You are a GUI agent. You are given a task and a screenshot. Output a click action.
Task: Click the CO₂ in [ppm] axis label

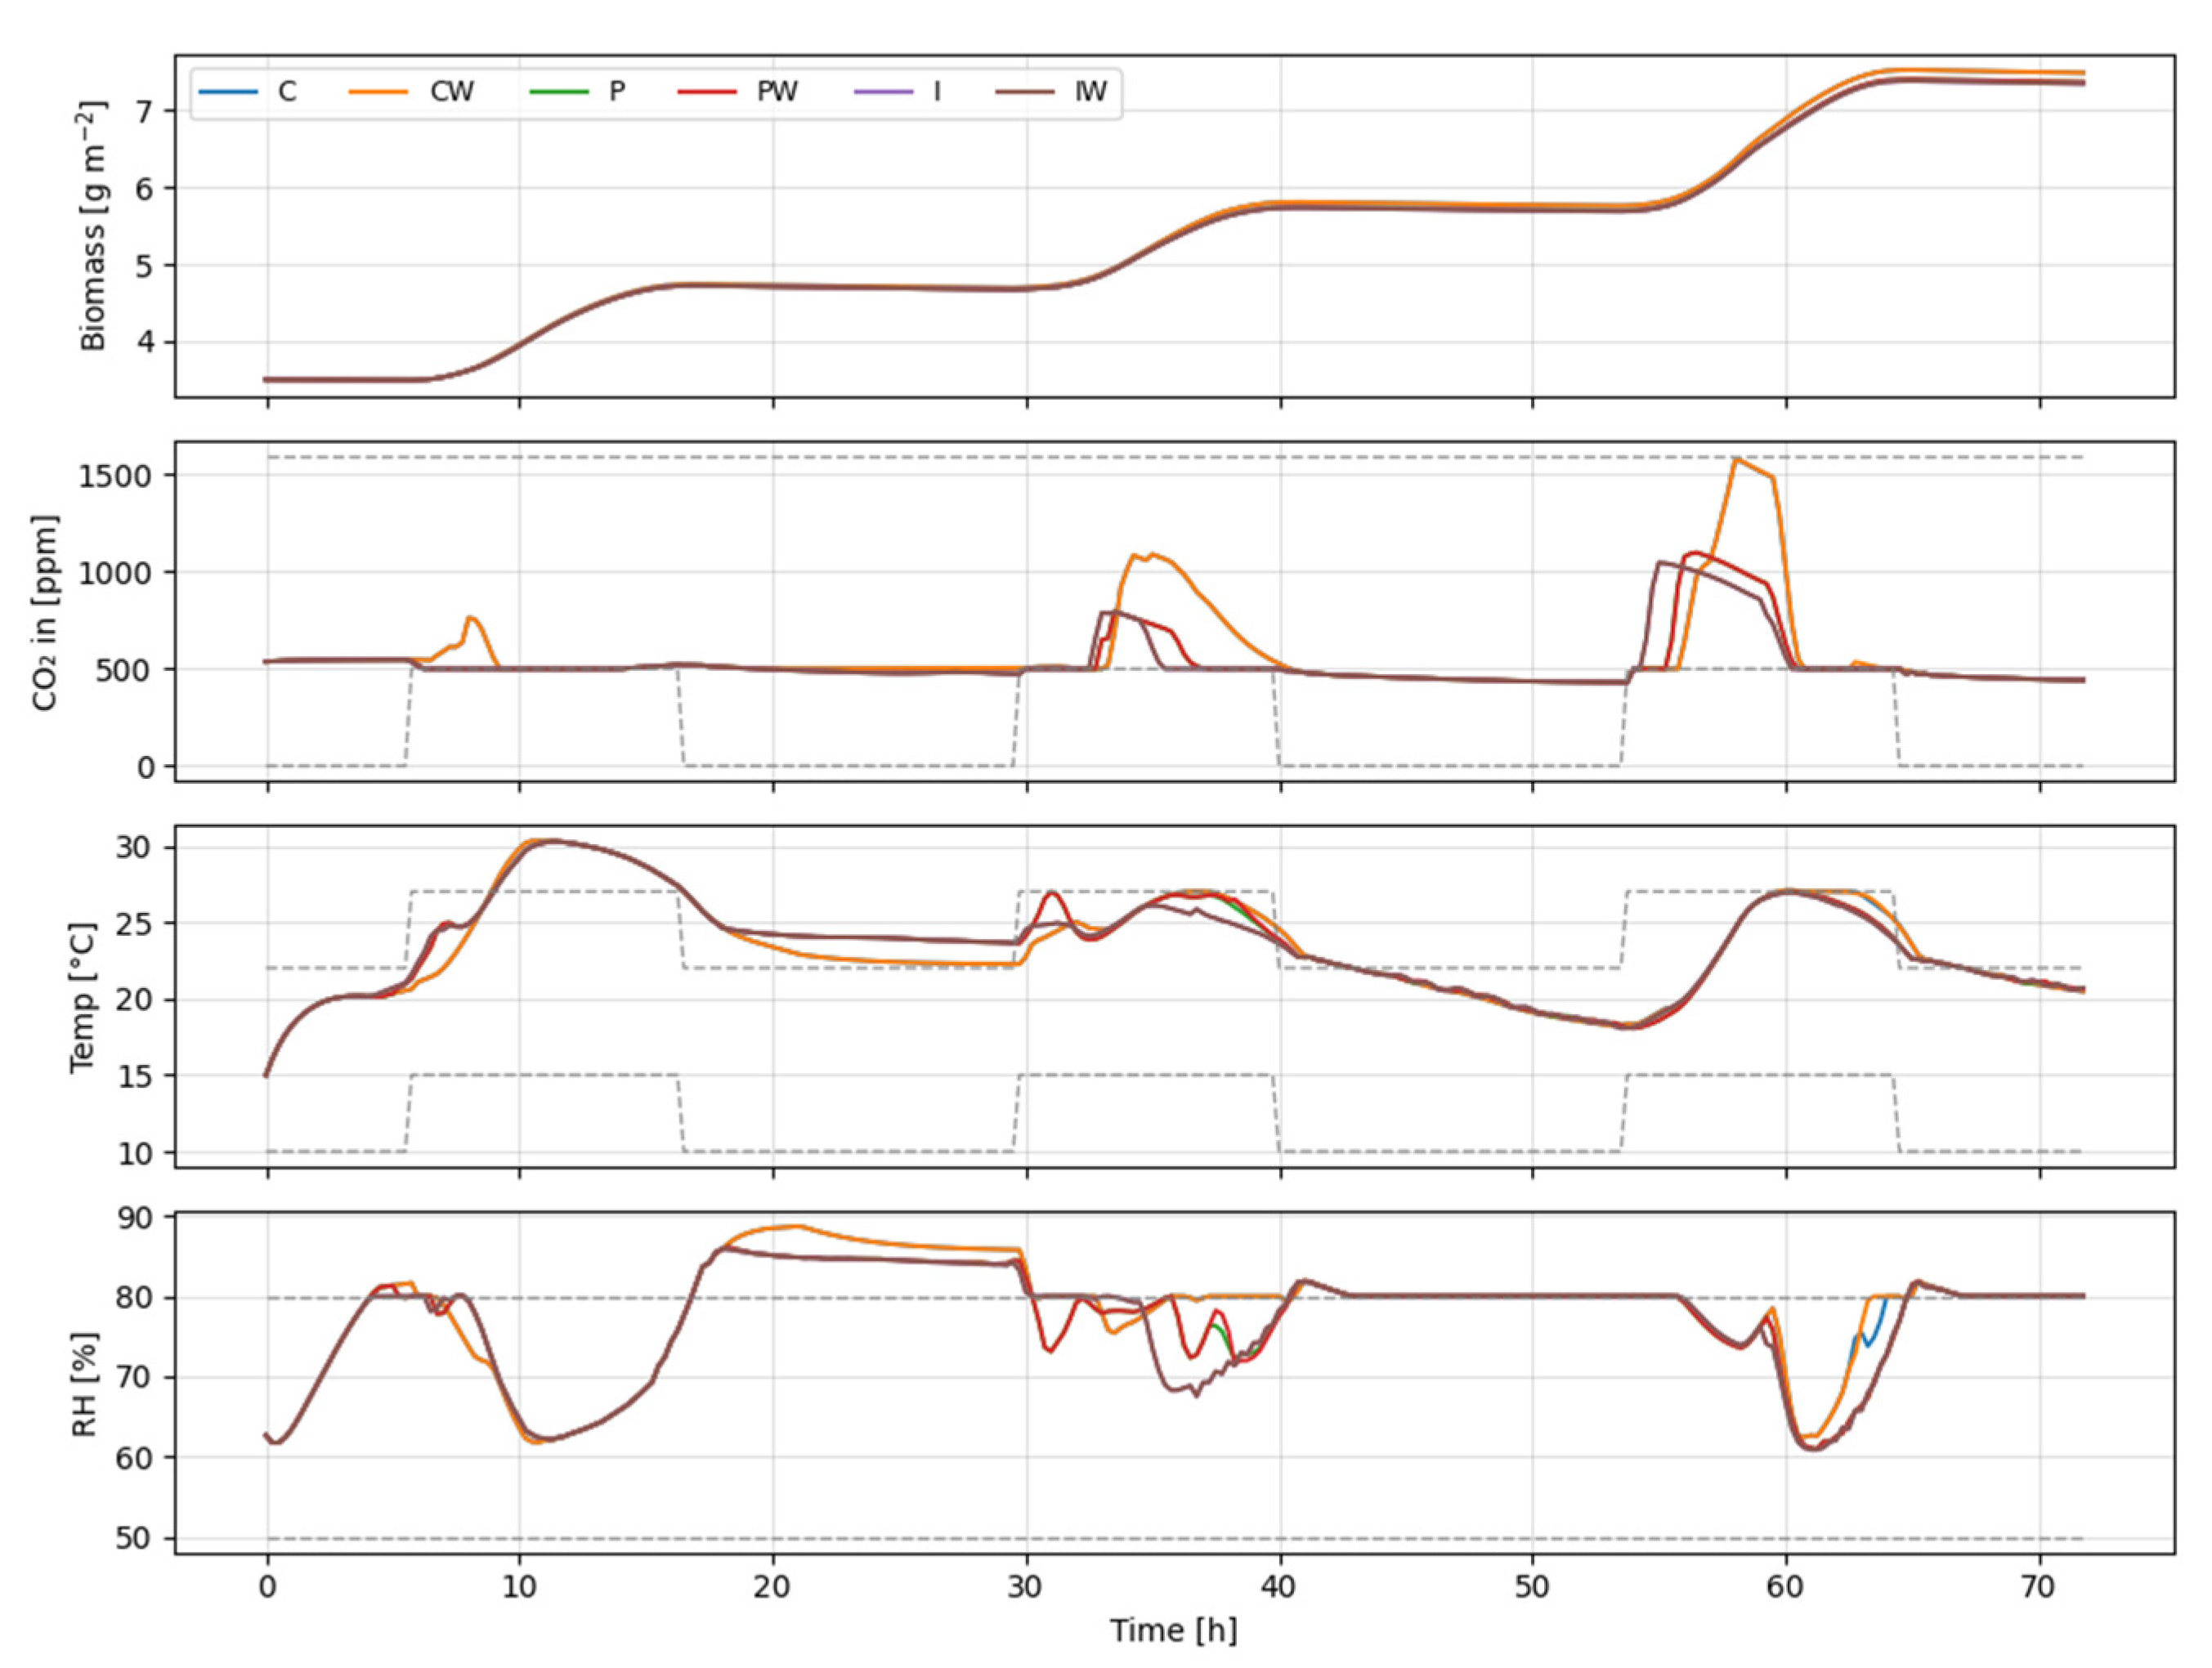pos(45,612)
